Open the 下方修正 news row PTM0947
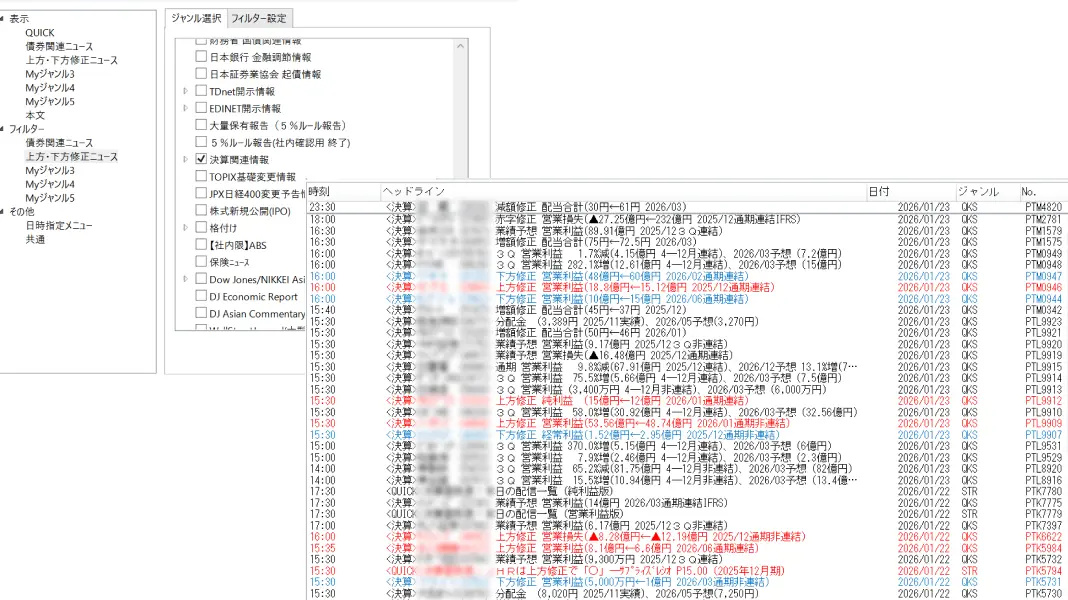Image resolution: width=1068 pixels, height=600 pixels. click(687, 277)
